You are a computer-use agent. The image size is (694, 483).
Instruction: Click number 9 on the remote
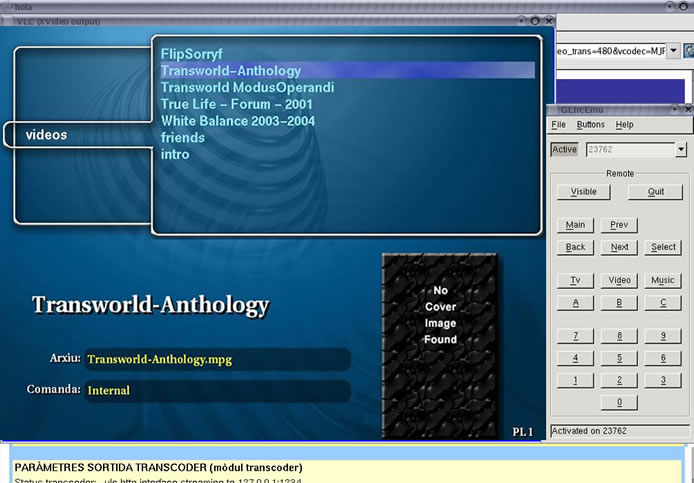(x=663, y=336)
